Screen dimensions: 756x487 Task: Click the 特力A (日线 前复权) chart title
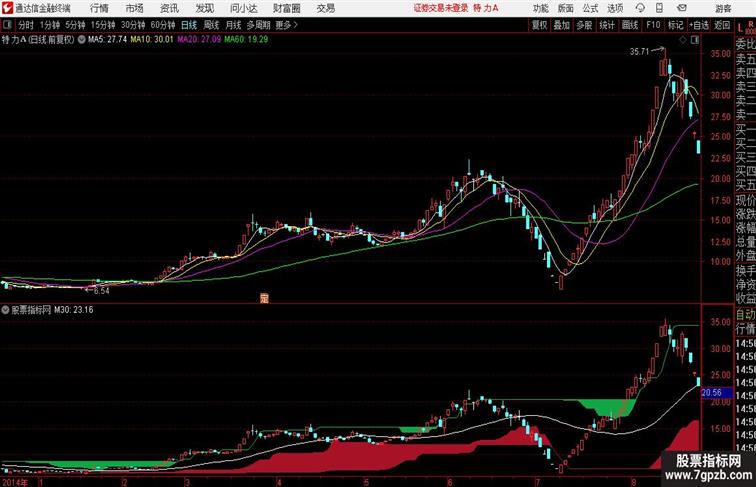pyautogui.click(x=38, y=40)
